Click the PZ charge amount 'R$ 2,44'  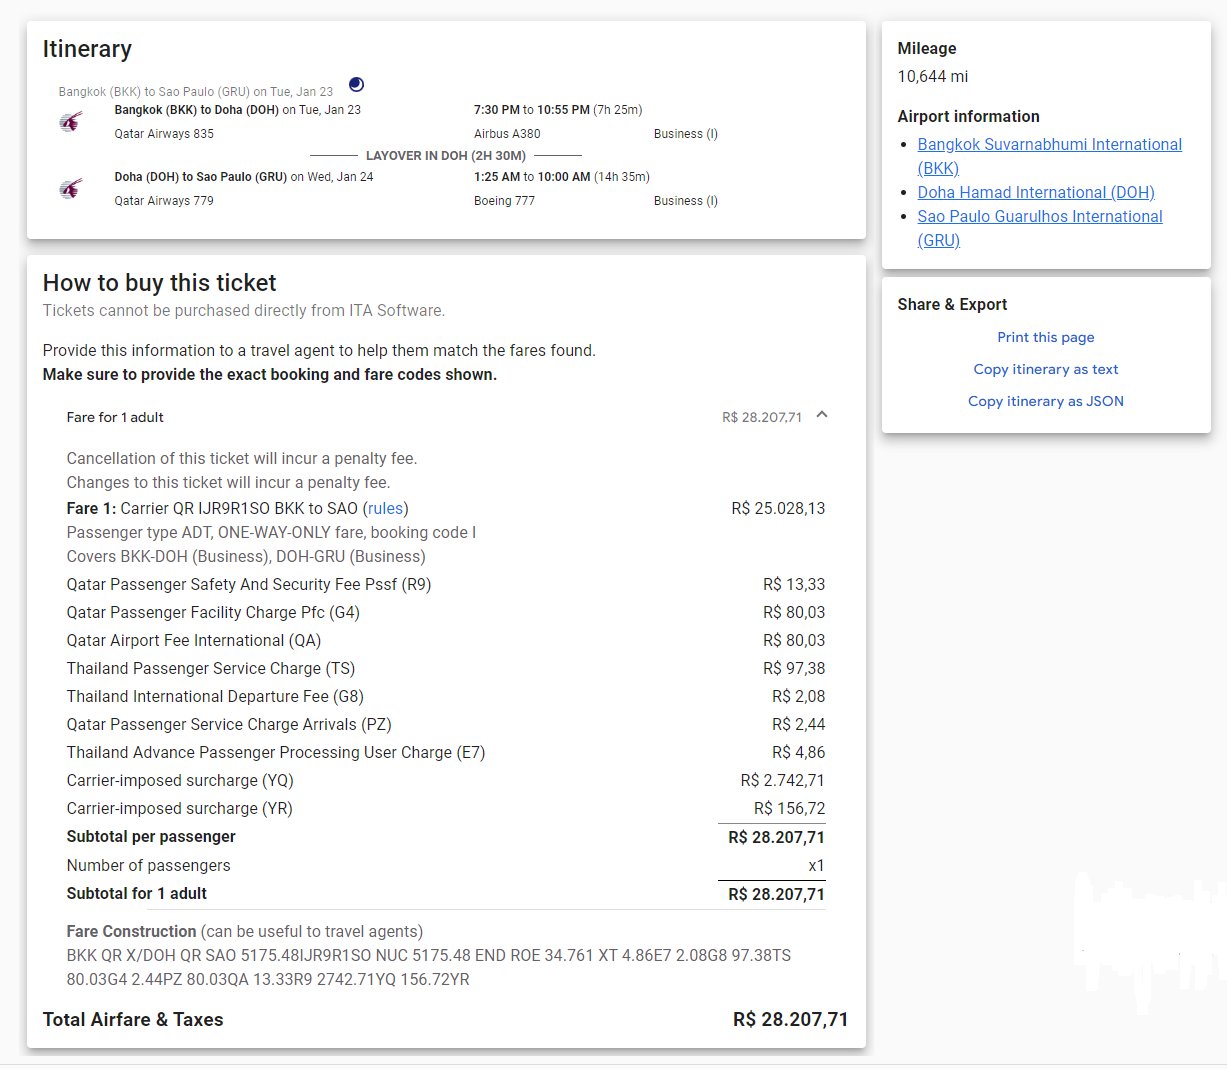799,724
